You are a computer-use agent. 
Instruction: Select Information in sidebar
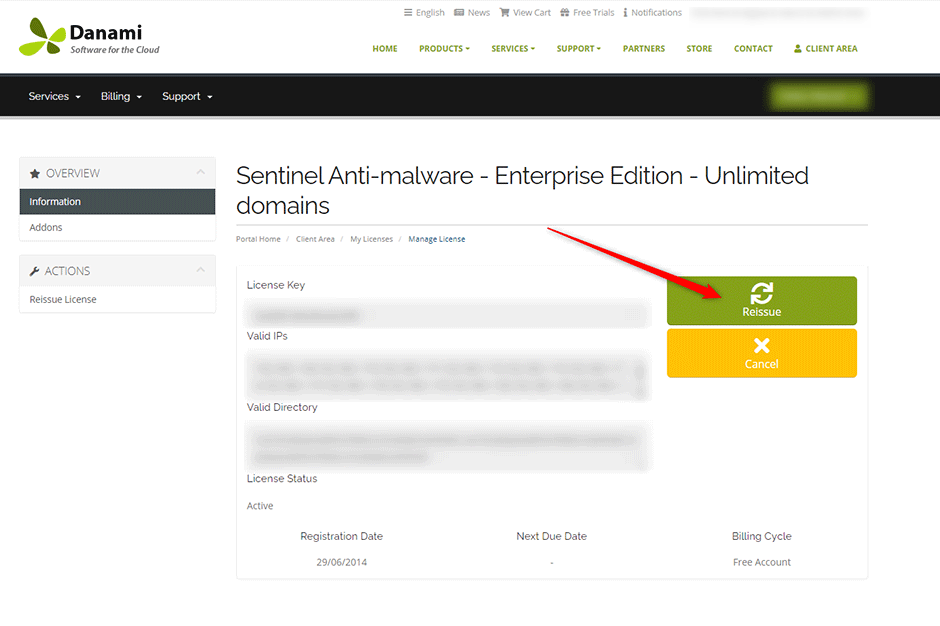coord(118,201)
